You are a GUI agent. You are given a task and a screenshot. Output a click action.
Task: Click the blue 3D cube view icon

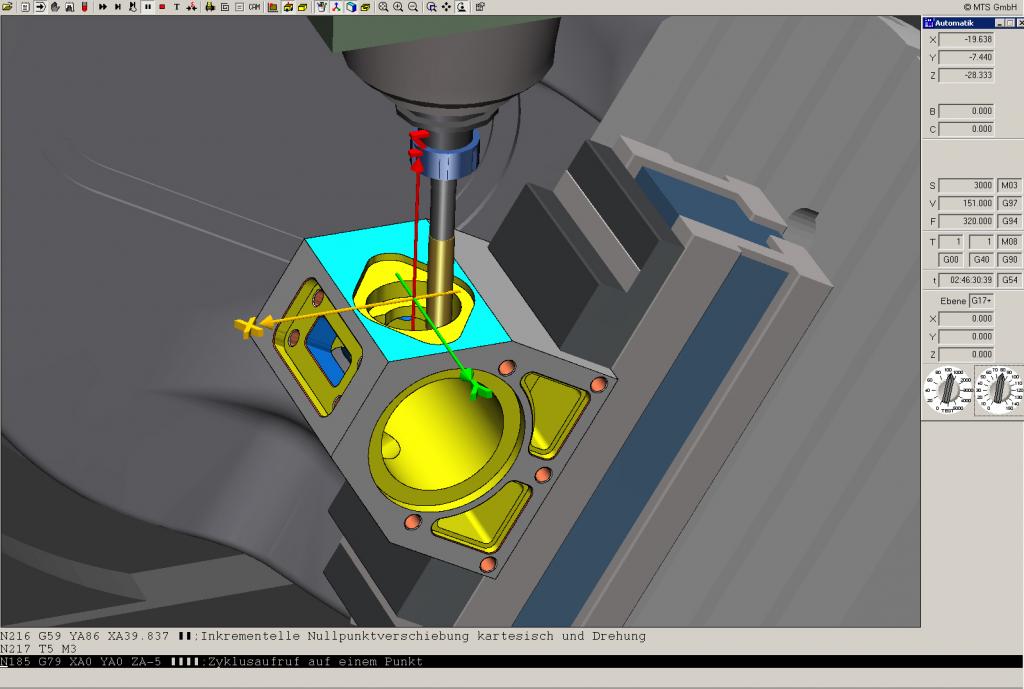351,7
